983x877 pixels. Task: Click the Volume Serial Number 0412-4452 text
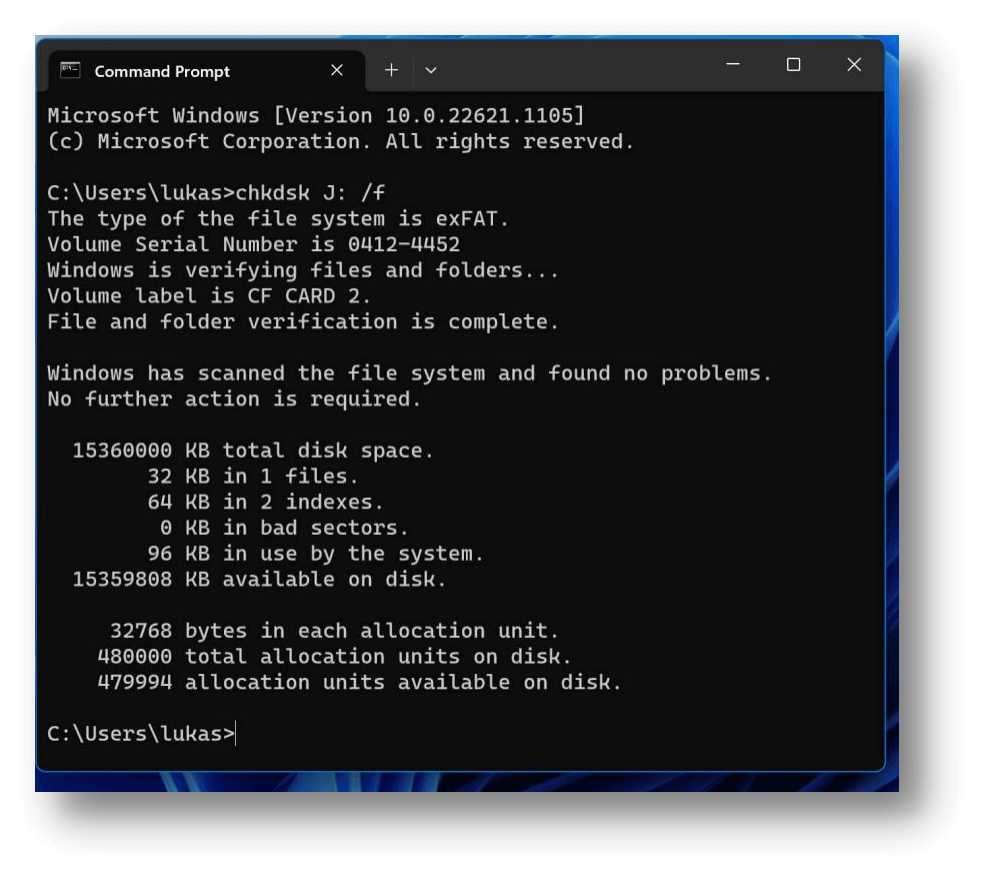point(253,244)
